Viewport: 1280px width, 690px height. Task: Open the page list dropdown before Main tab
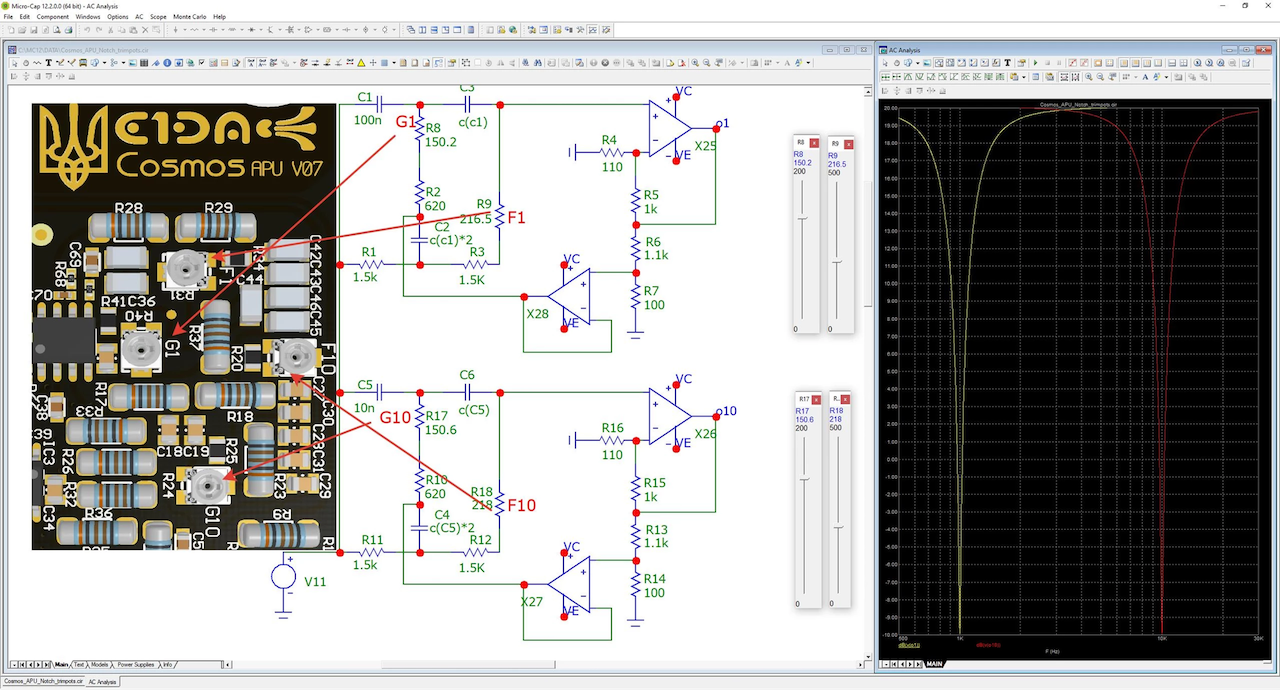tap(14, 664)
